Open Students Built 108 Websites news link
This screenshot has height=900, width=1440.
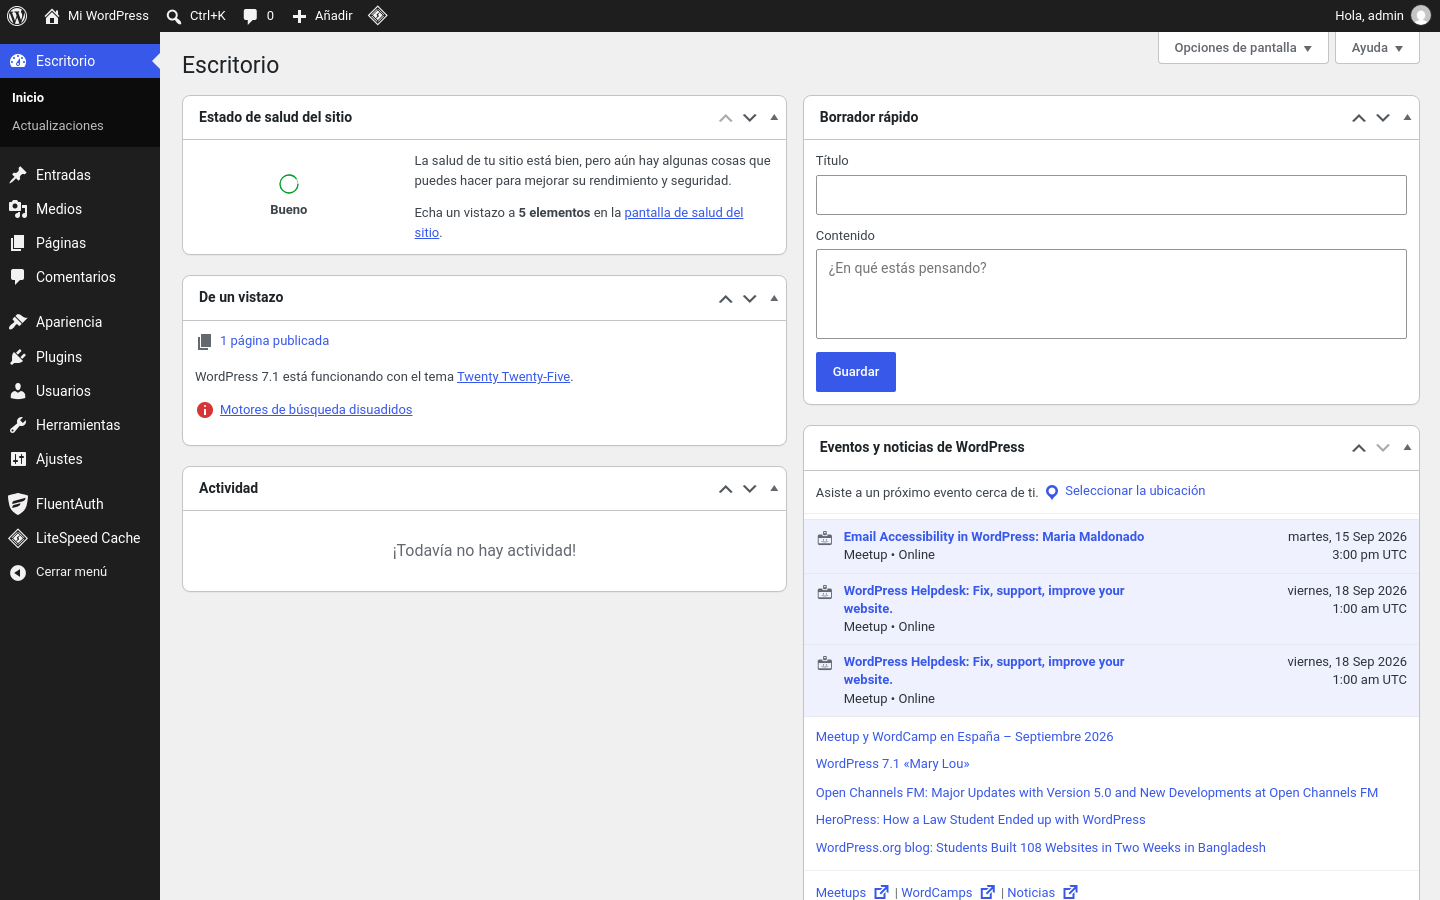[x=1041, y=848]
